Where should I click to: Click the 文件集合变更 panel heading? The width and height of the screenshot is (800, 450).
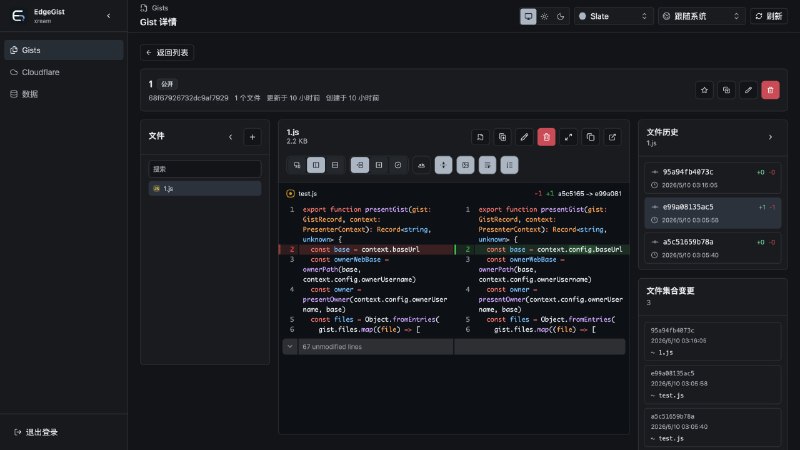coord(670,291)
